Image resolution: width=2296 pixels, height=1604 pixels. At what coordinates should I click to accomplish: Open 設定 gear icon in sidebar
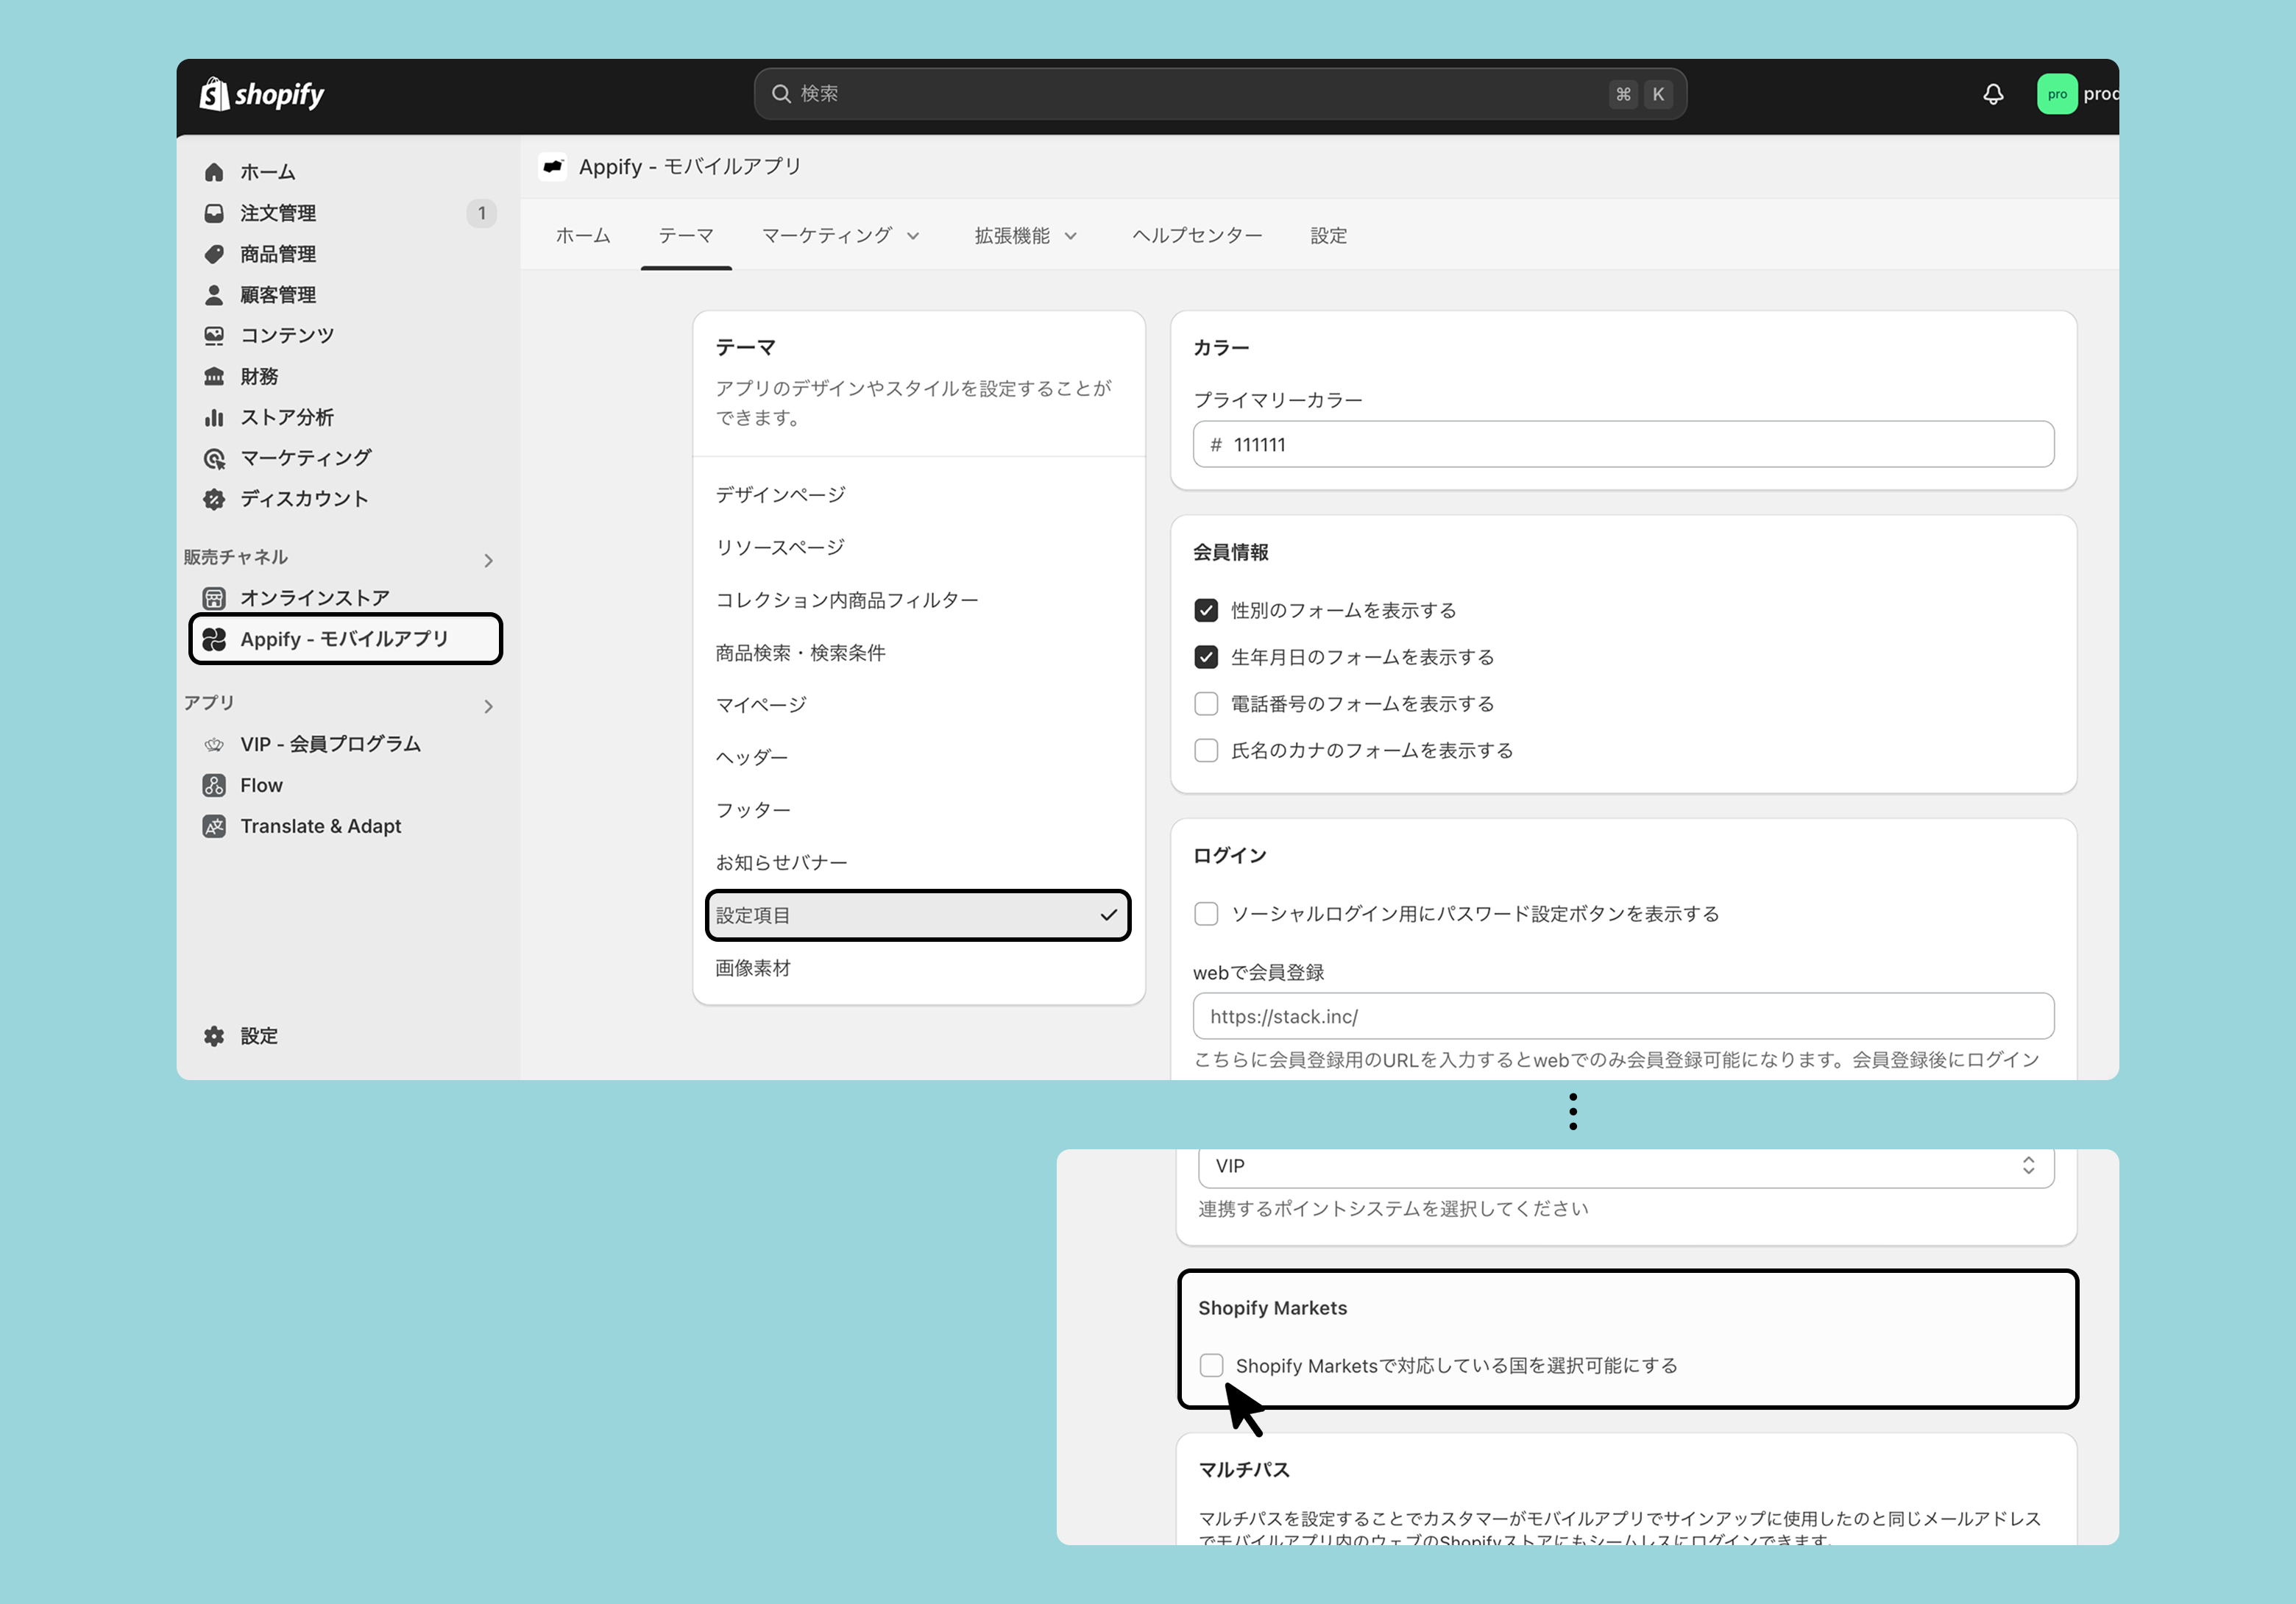point(214,1036)
